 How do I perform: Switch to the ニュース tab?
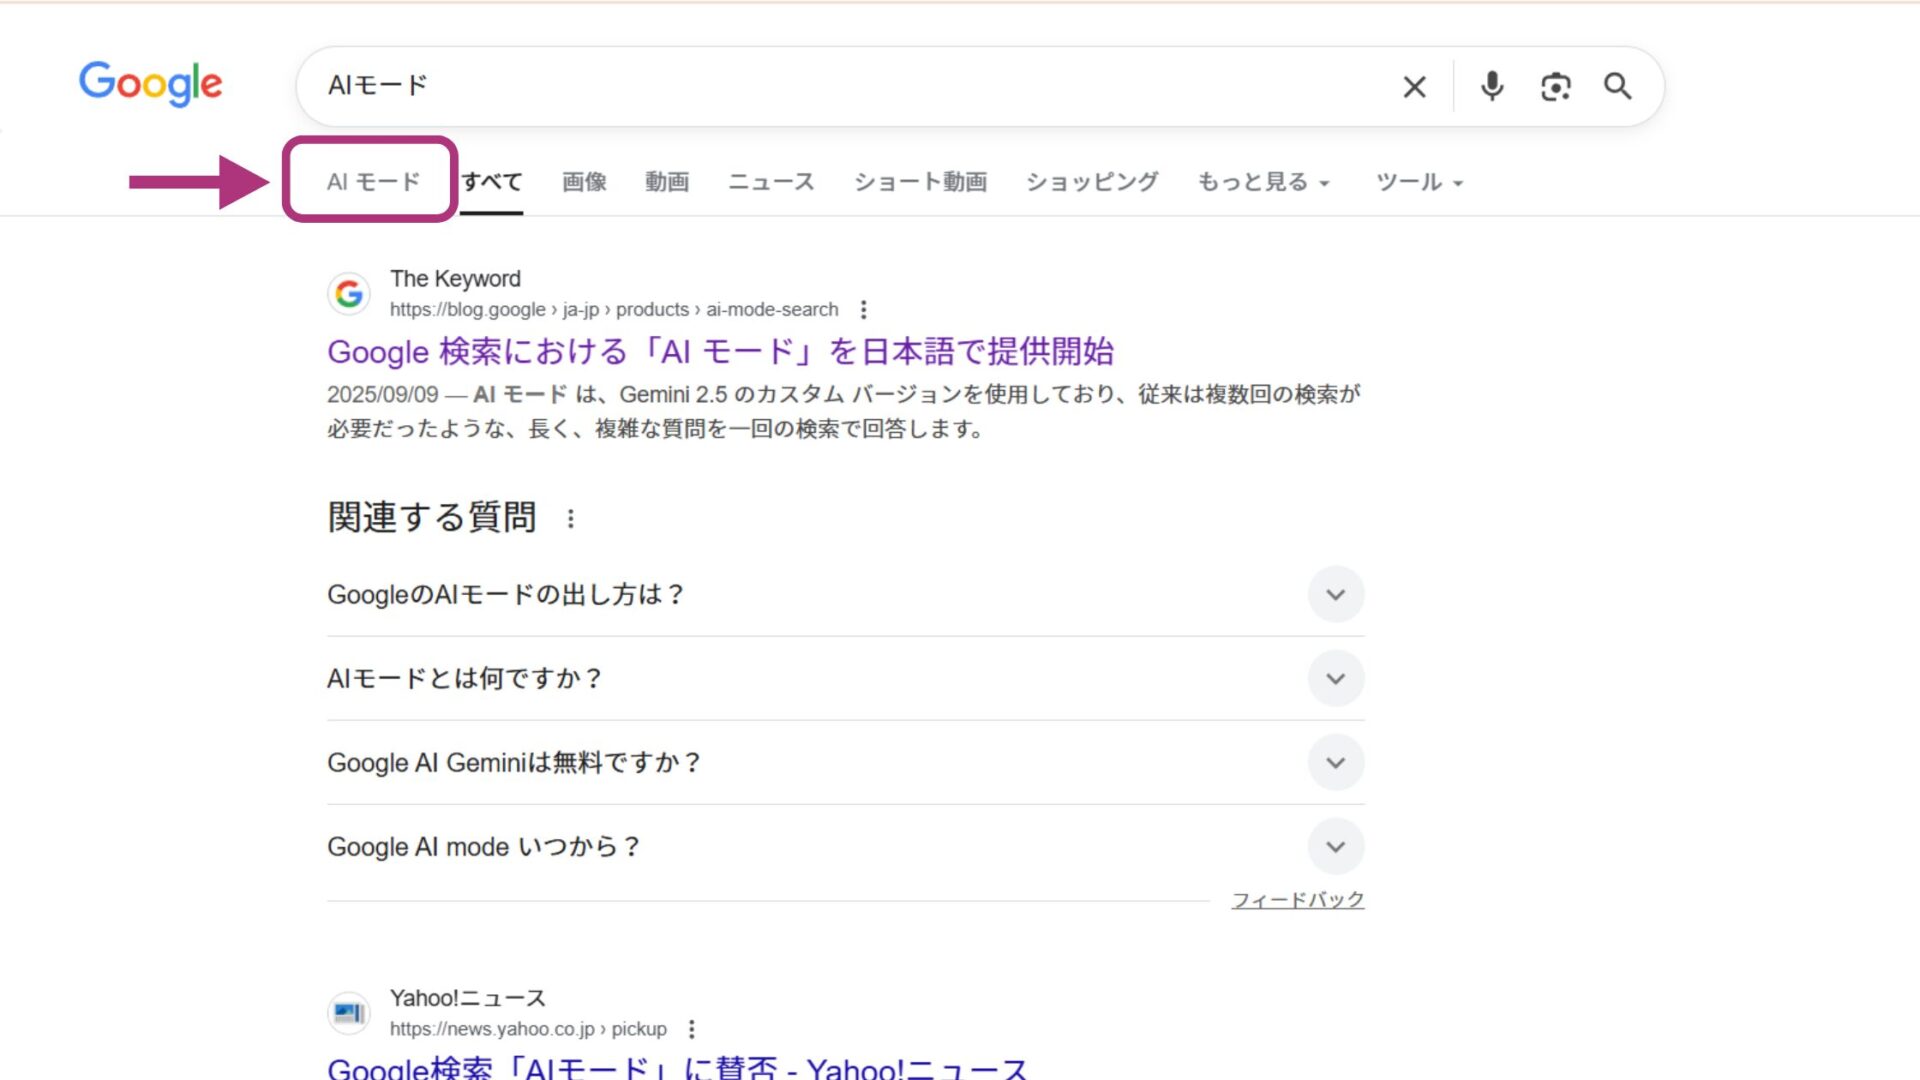tap(771, 182)
